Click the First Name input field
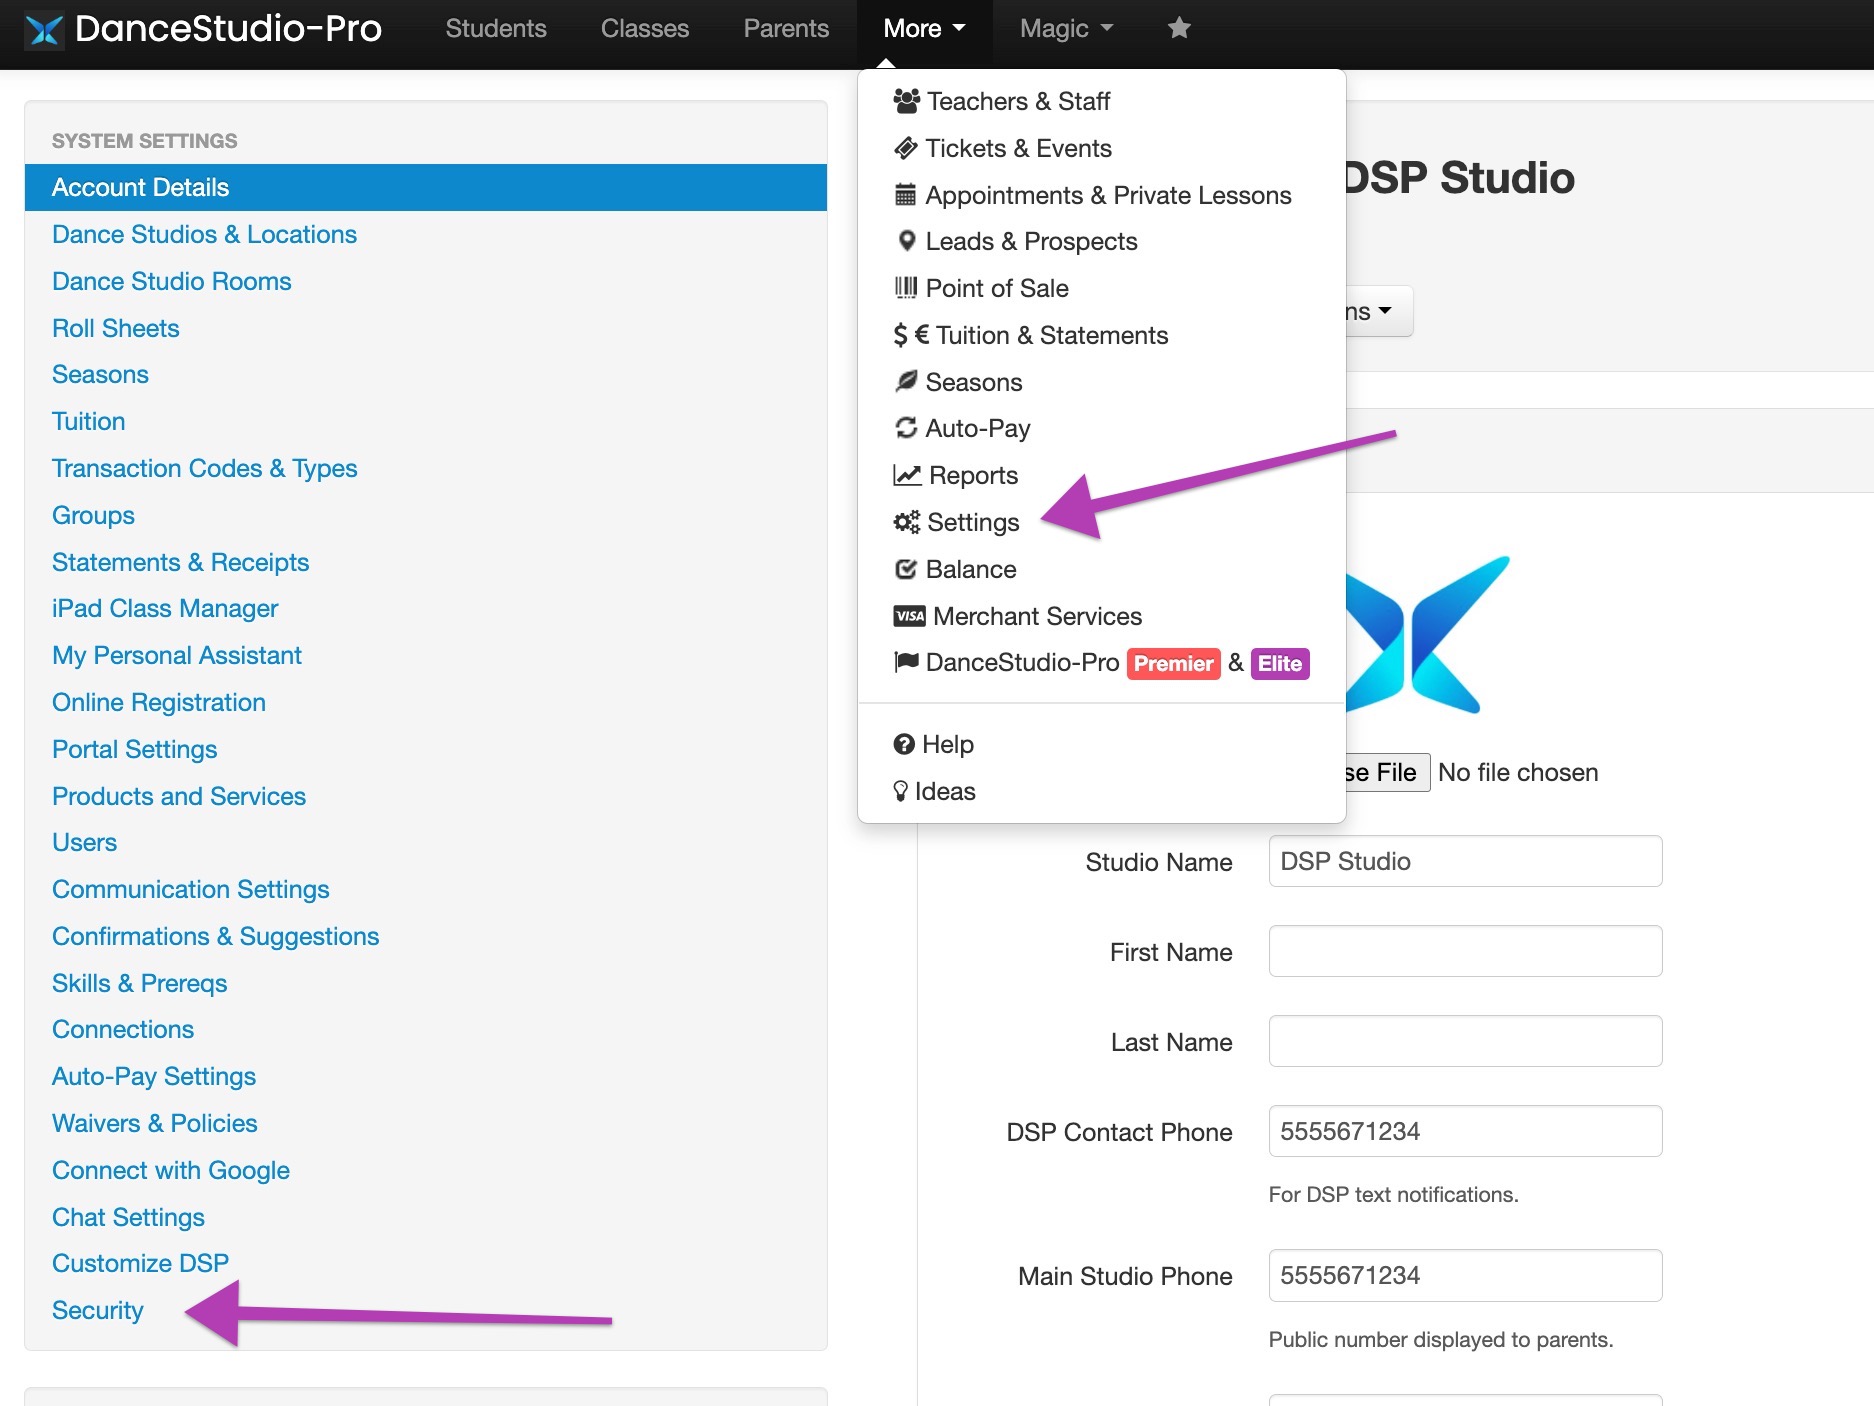The height and width of the screenshot is (1406, 1874). 1465,951
